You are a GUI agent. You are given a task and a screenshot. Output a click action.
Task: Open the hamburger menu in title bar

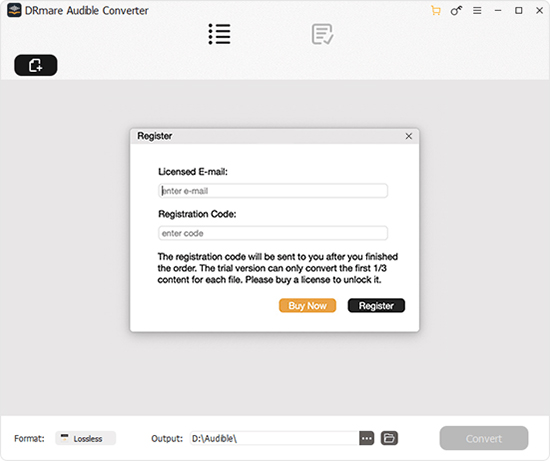(477, 11)
